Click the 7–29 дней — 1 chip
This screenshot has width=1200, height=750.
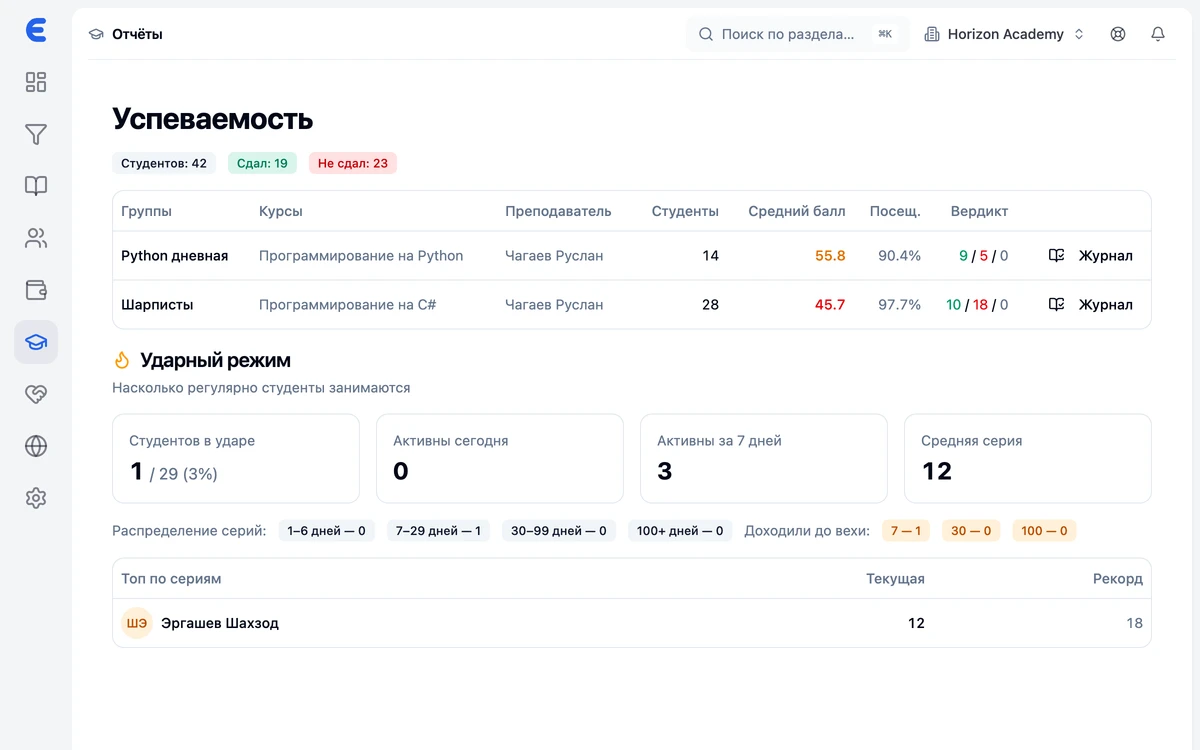click(x=438, y=531)
